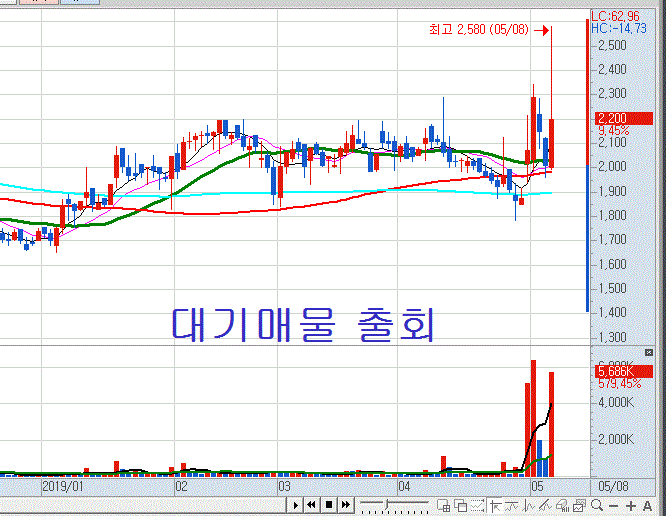
Task: Click the plus zoom-in icon
Action: pos(630,506)
